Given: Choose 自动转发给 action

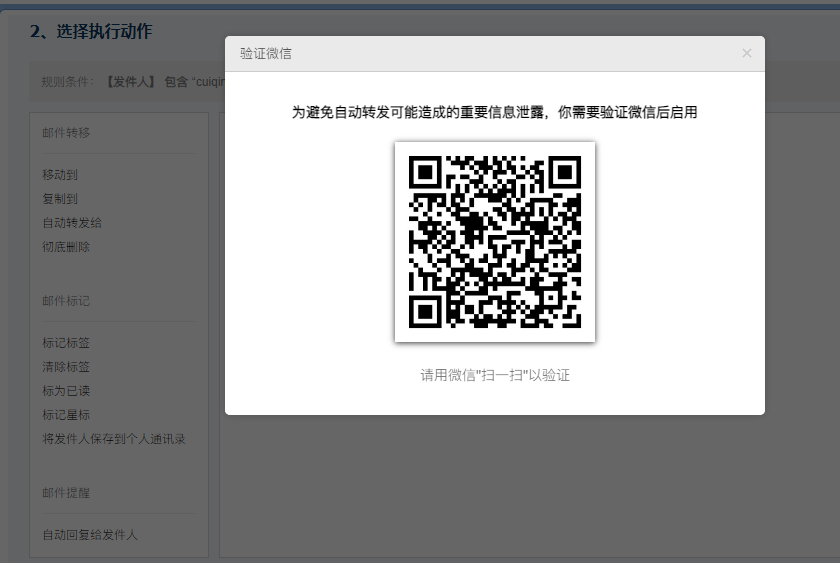Looking at the screenshot, I should click(72, 223).
